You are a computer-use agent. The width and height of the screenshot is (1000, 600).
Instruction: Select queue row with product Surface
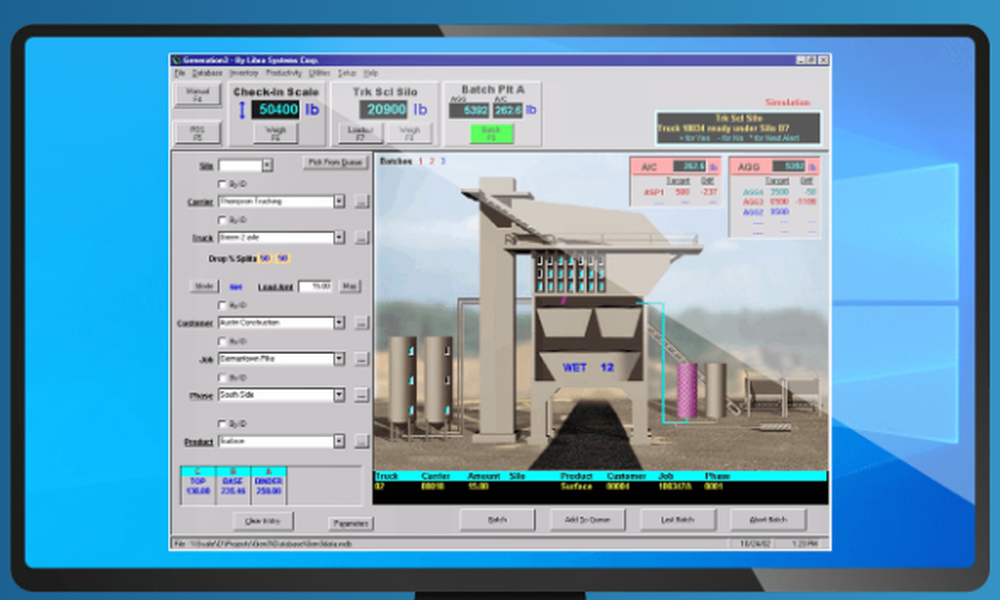point(600,487)
